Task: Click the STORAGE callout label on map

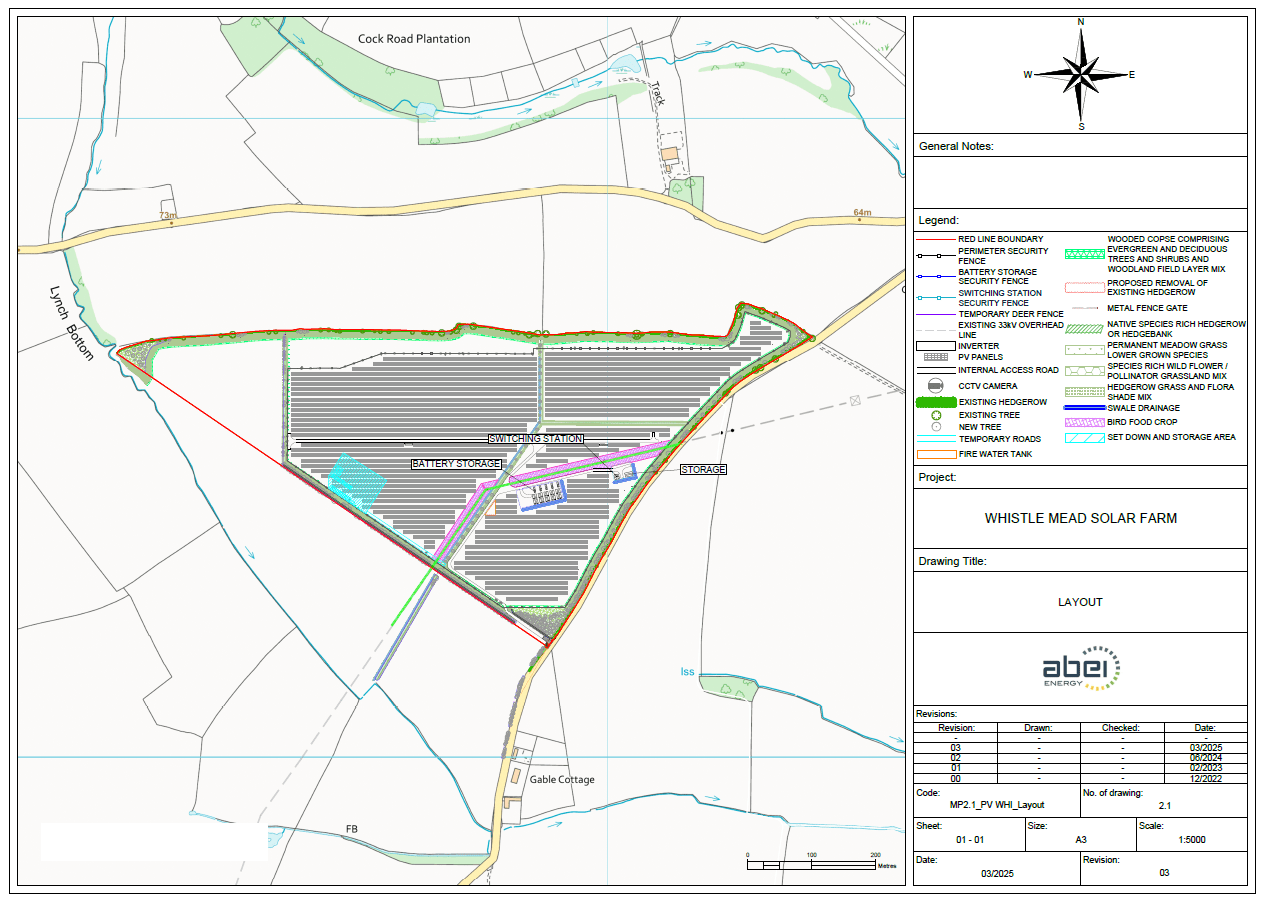Action: coord(703,469)
